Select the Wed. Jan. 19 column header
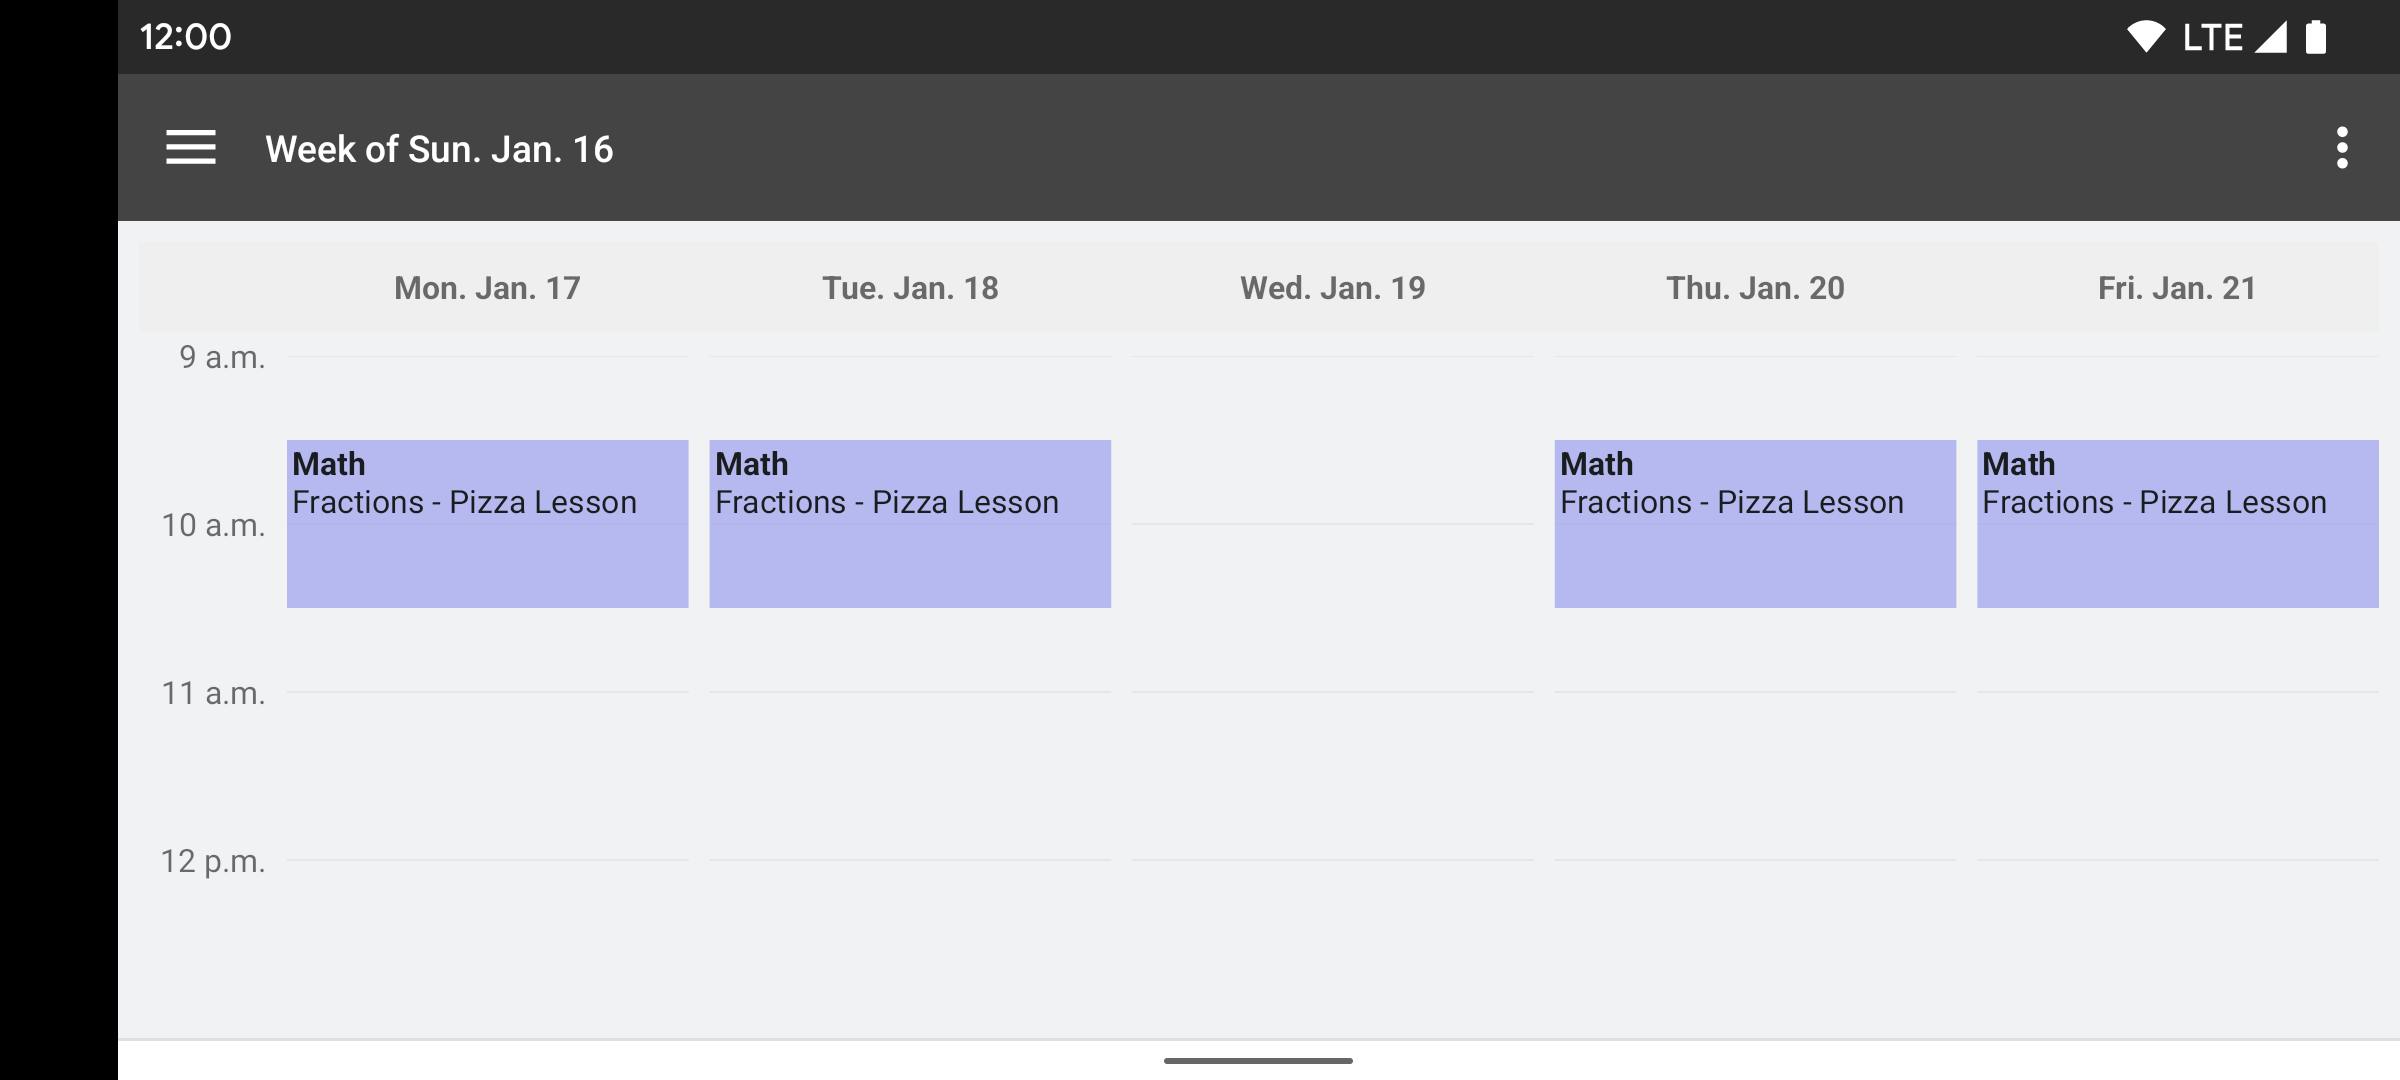 (1332, 288)
